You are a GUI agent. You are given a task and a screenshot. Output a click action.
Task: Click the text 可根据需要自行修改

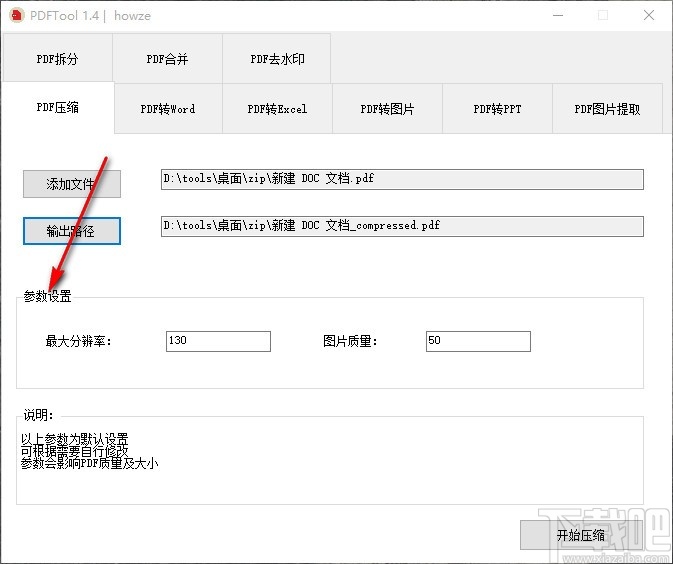[x=74, y=451]
